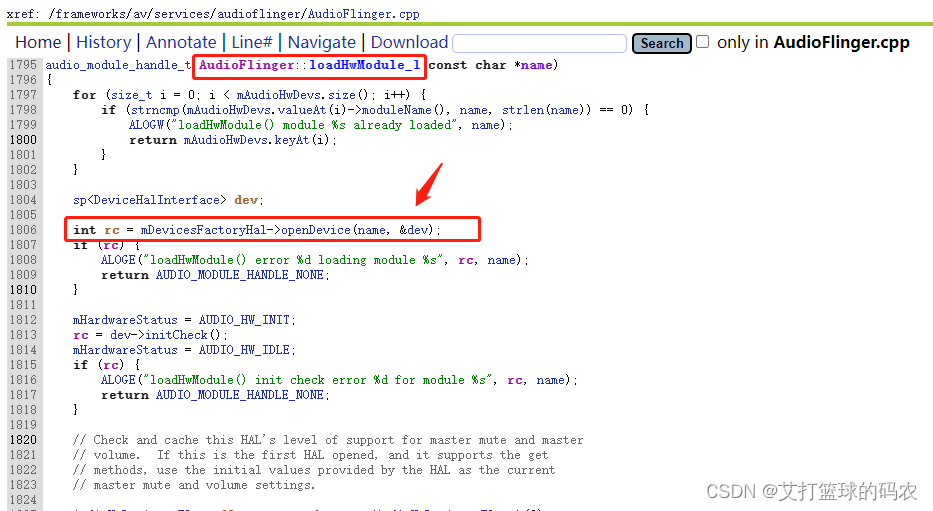Follow the size_t link on line 1797
This screenshot has height=511, width=933.
[x=132, y=95]
